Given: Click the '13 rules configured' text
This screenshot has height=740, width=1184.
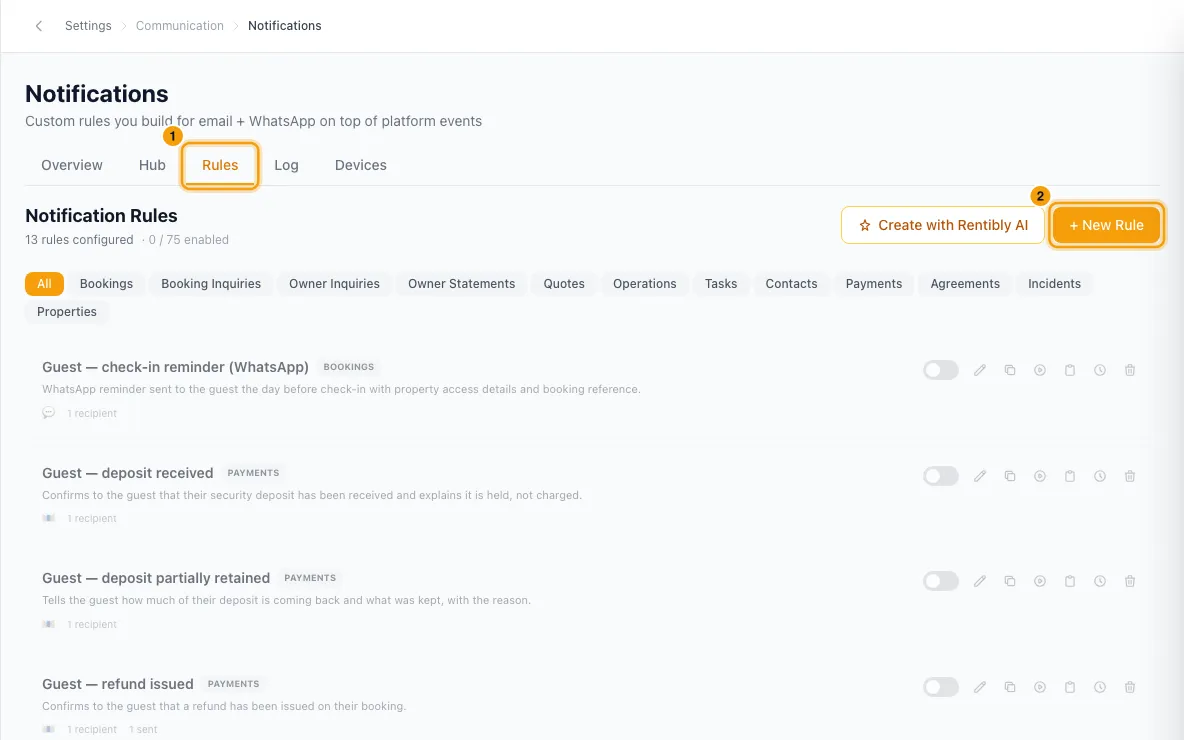Looking at the screenshot, I should pyautogui.click(x=79, y=240).
